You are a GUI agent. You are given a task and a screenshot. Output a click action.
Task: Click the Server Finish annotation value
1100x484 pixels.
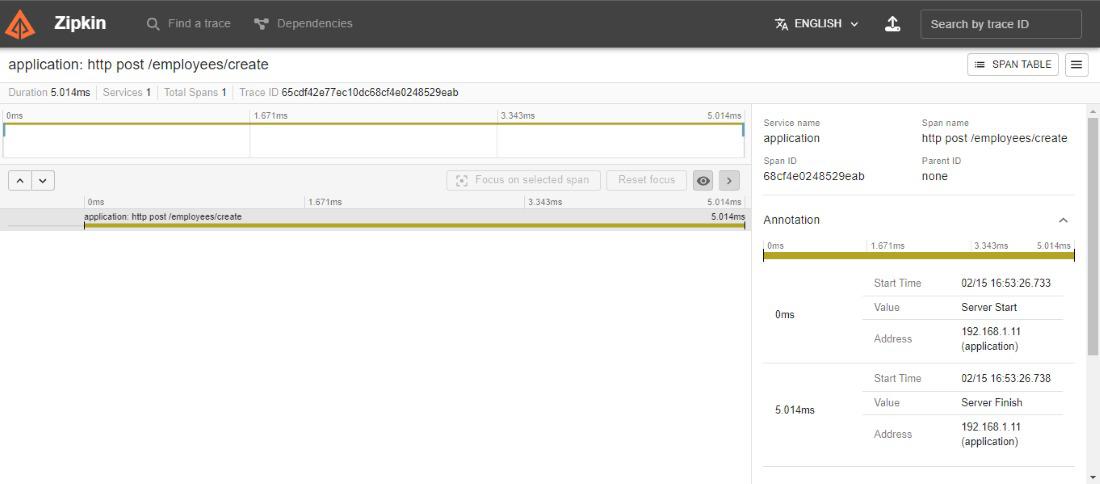click(x=992, y=403)
